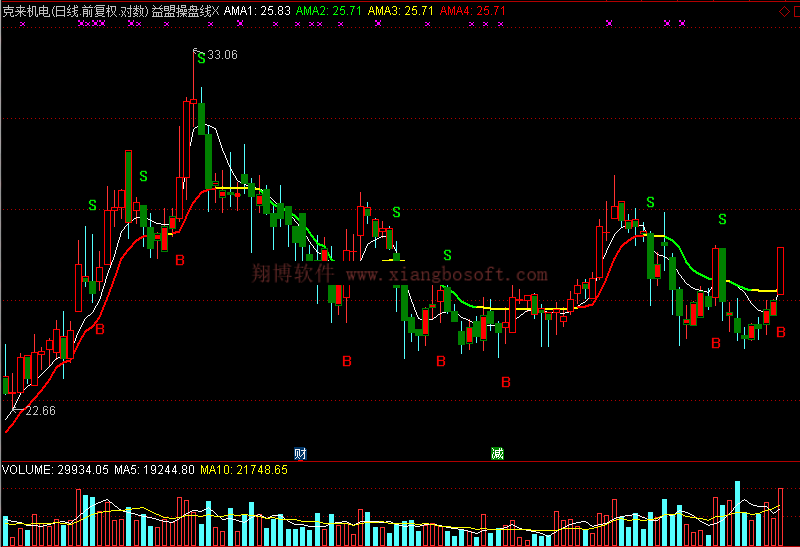Click the 财 financial info marker
Screen dimensions: 800x547
point(301,454)
